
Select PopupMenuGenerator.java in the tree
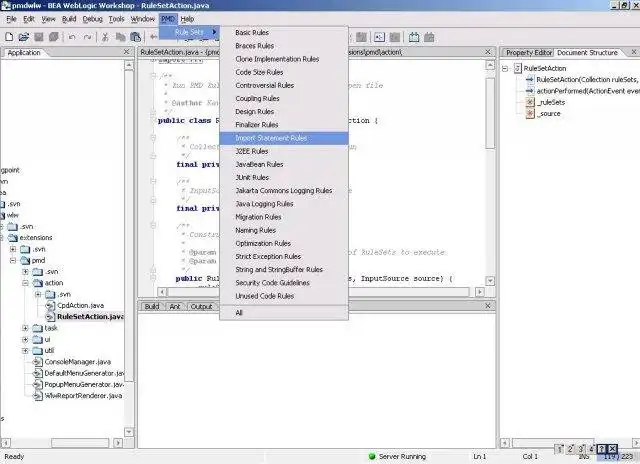(x=84, y=384)
